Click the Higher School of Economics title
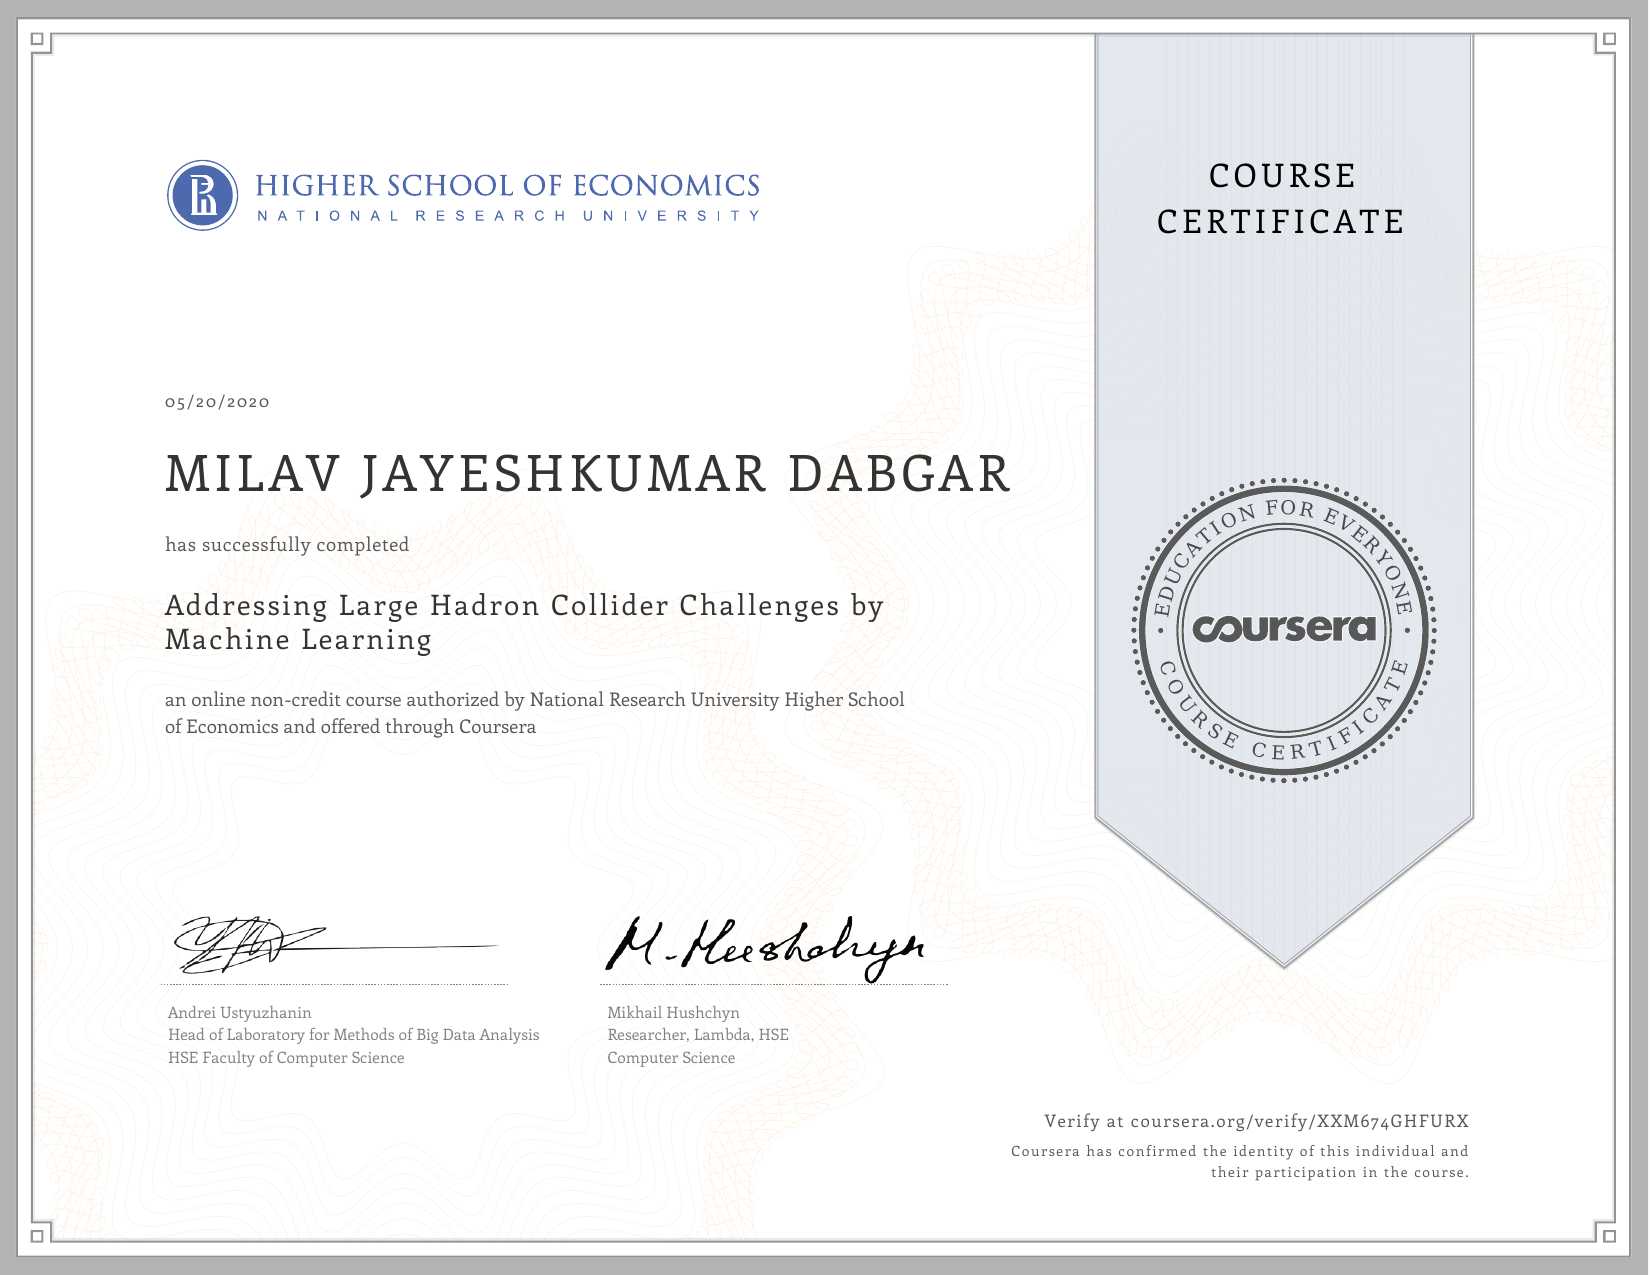The image size is (1651, 1275). coord(507,185)
